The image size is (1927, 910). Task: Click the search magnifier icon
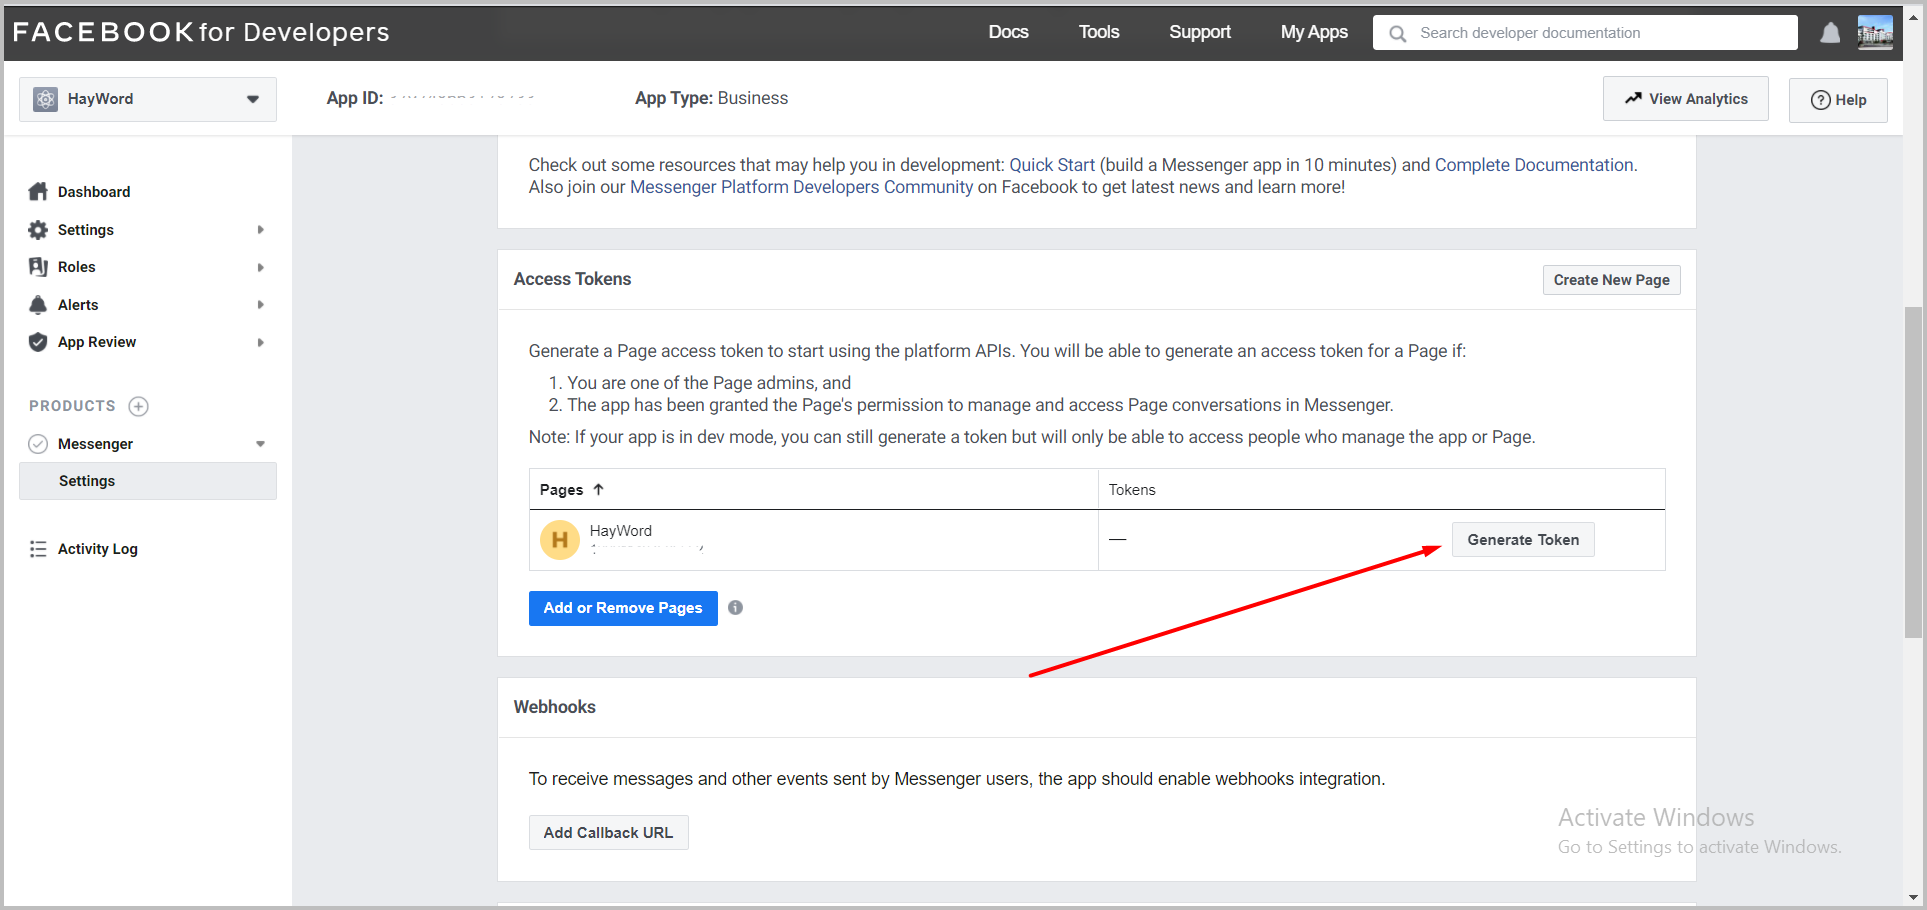click(1398, 33)
